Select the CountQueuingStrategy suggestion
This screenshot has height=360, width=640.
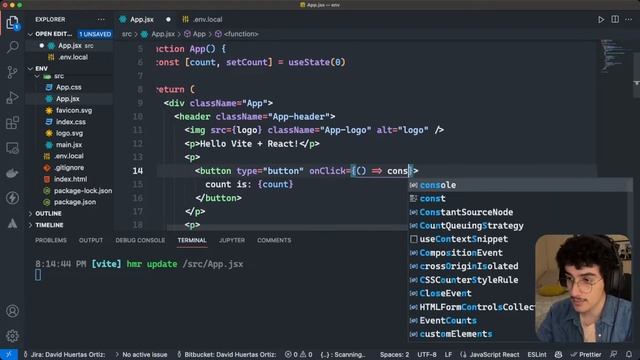[x=520, y=226]
